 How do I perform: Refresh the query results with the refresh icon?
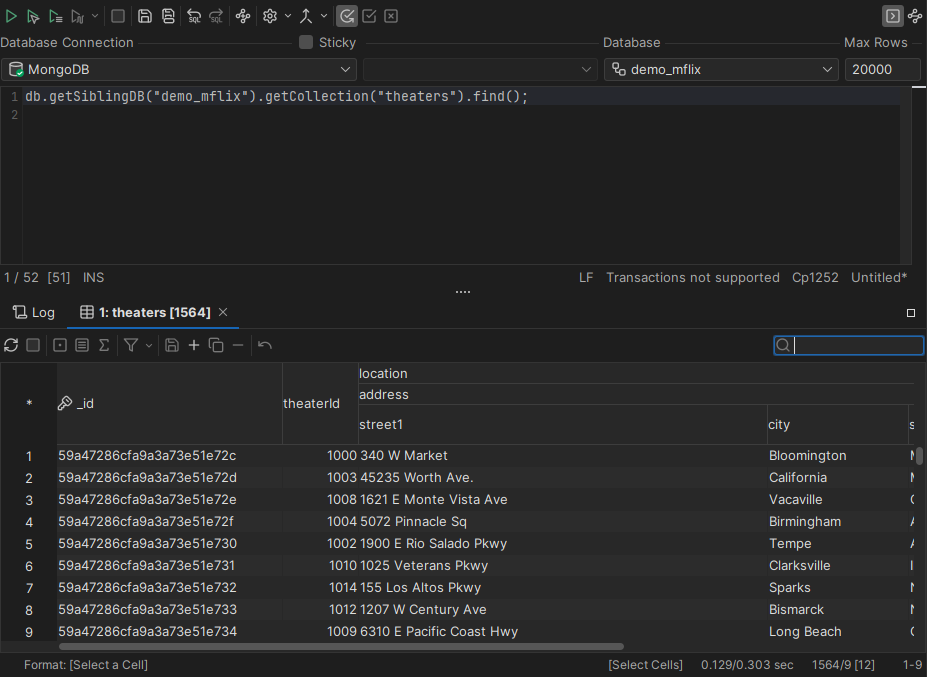click(x=12, y=345)
